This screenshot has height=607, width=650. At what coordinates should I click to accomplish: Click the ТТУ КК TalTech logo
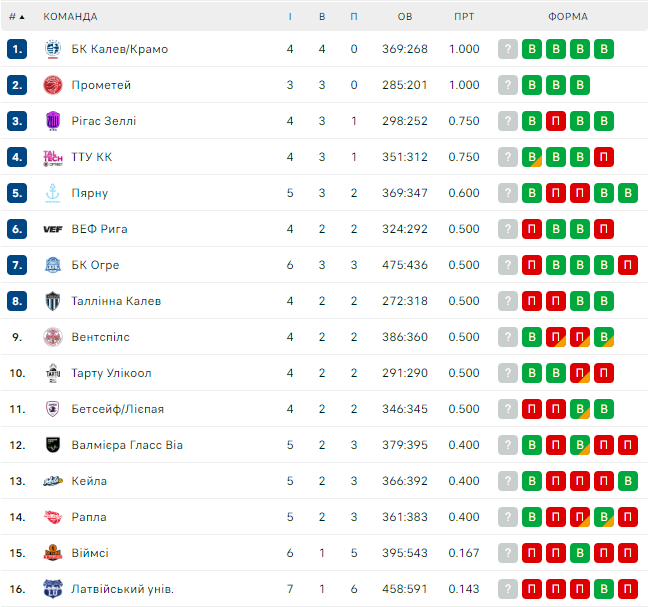click(53, 157)
